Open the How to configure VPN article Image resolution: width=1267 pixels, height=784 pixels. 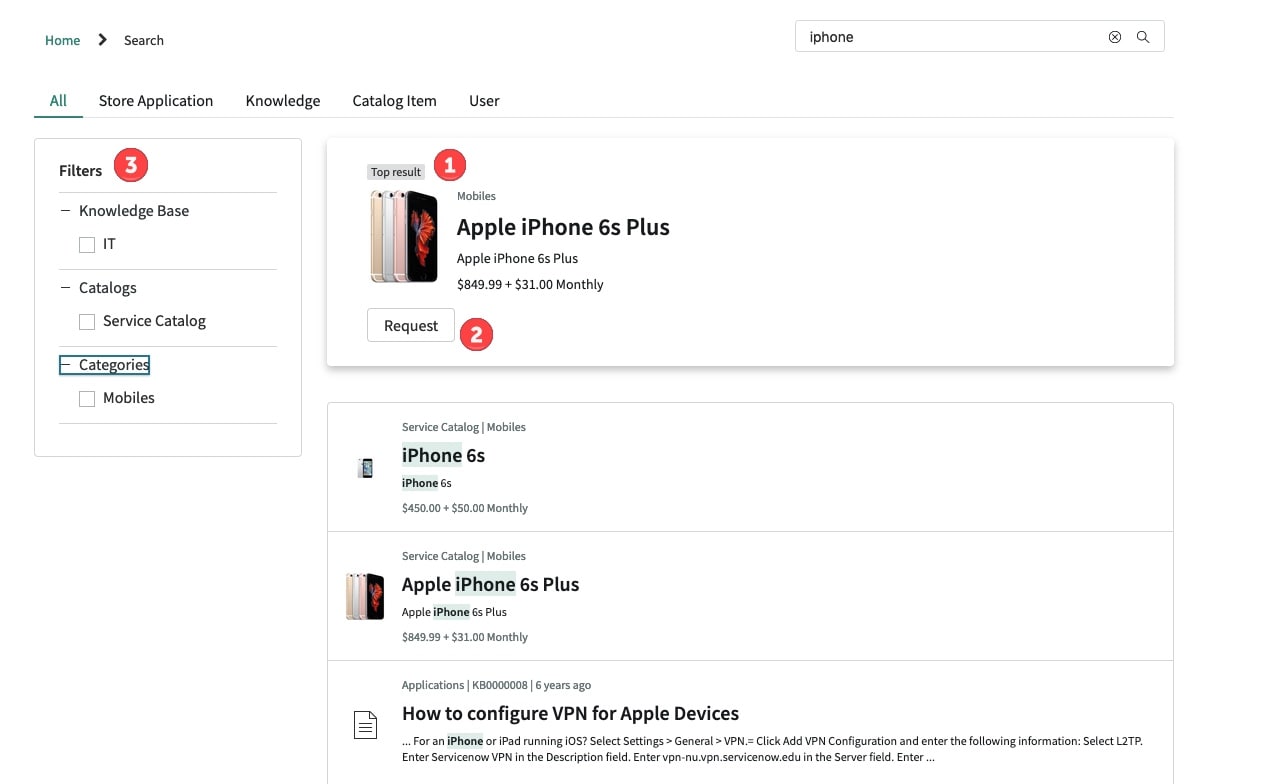[570, 713]
